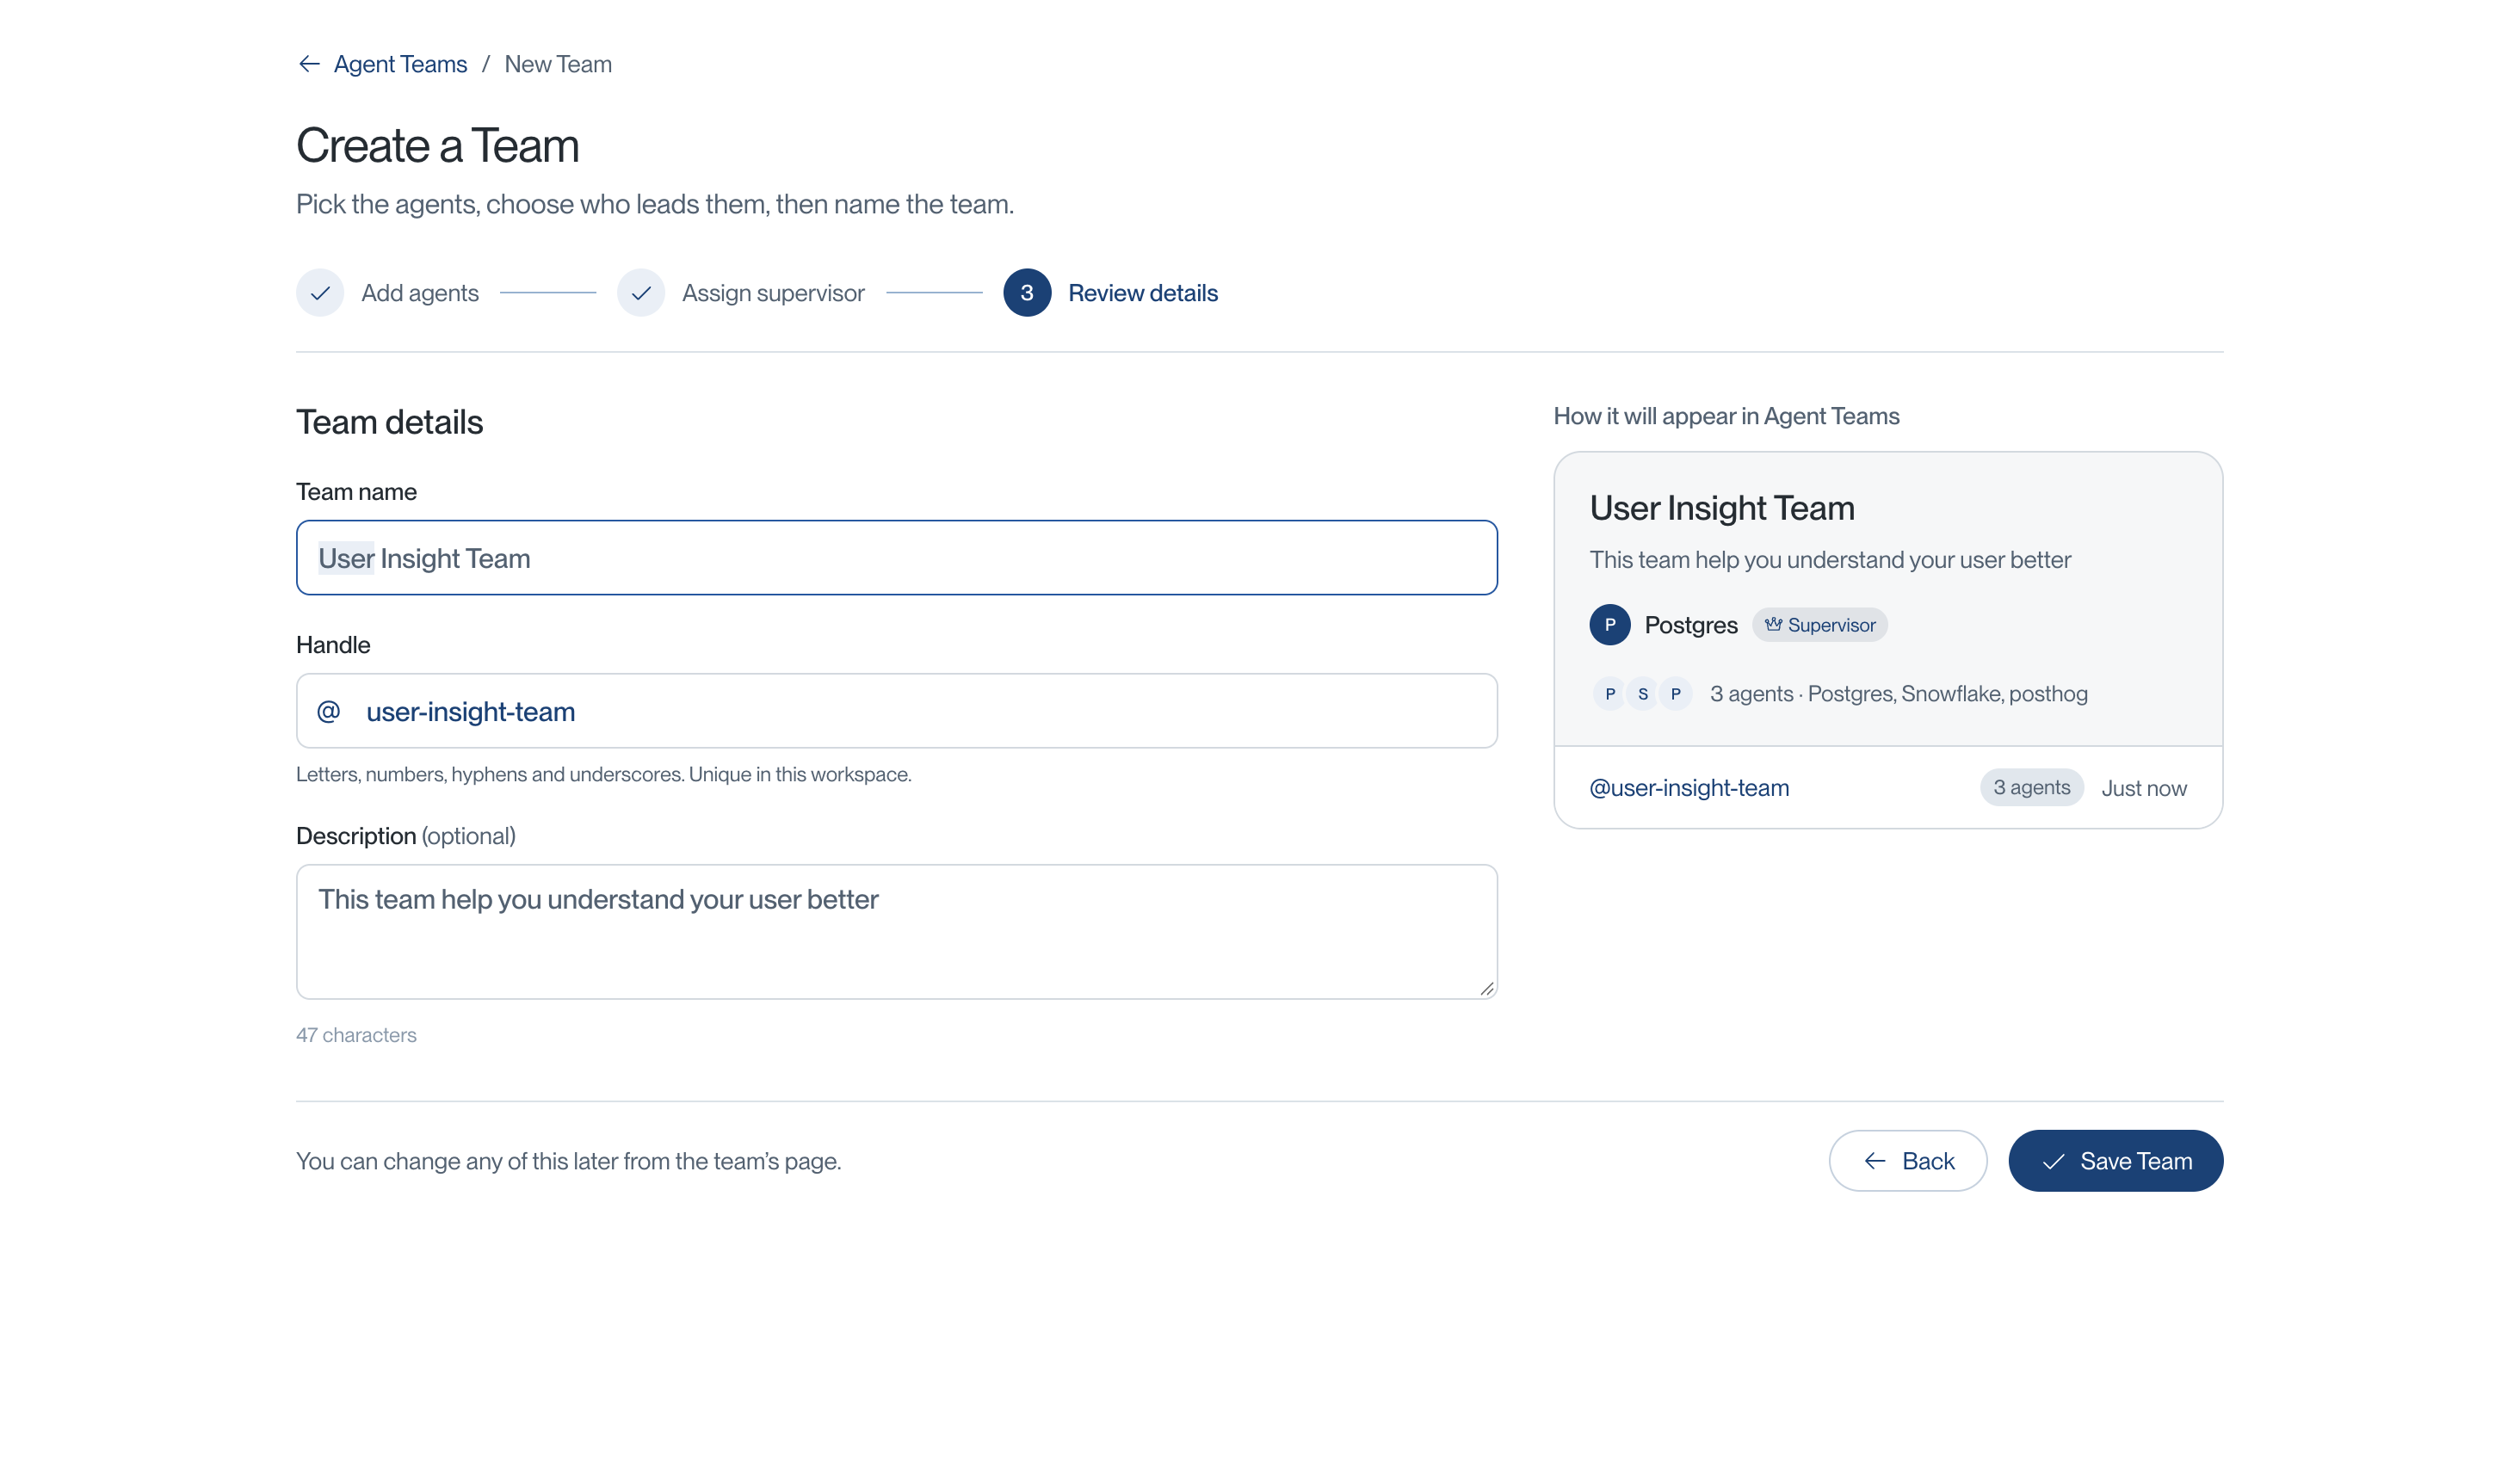Click the Back button

pyautogui.click(x=1907, y=1161)
